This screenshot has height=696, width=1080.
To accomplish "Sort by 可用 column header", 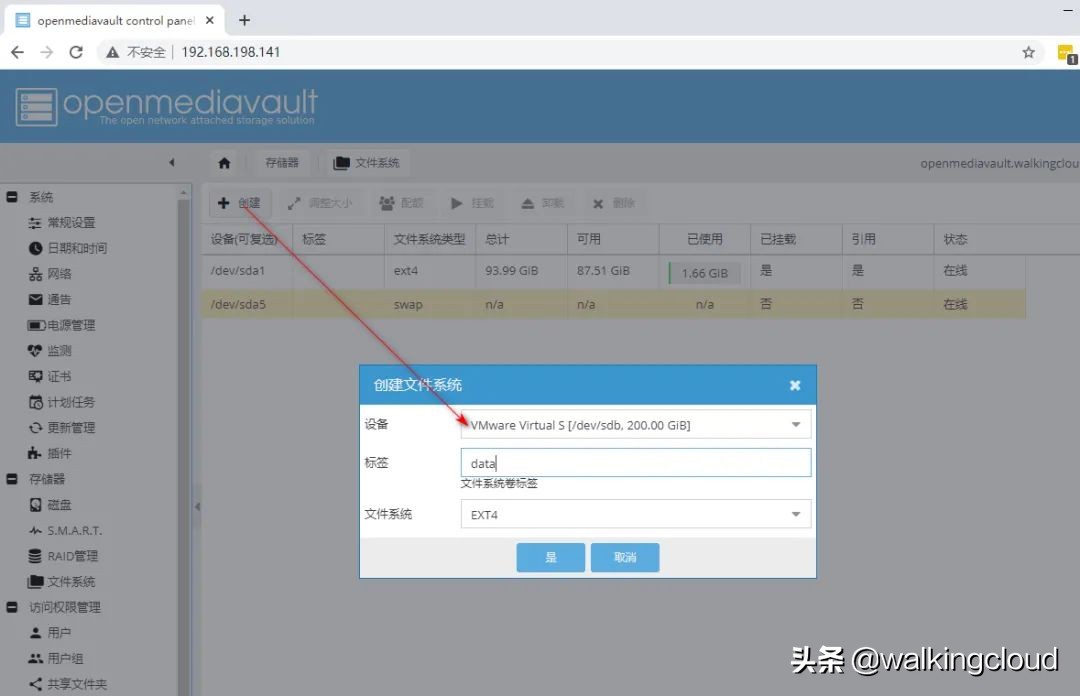I will click(x=613, y=239).
